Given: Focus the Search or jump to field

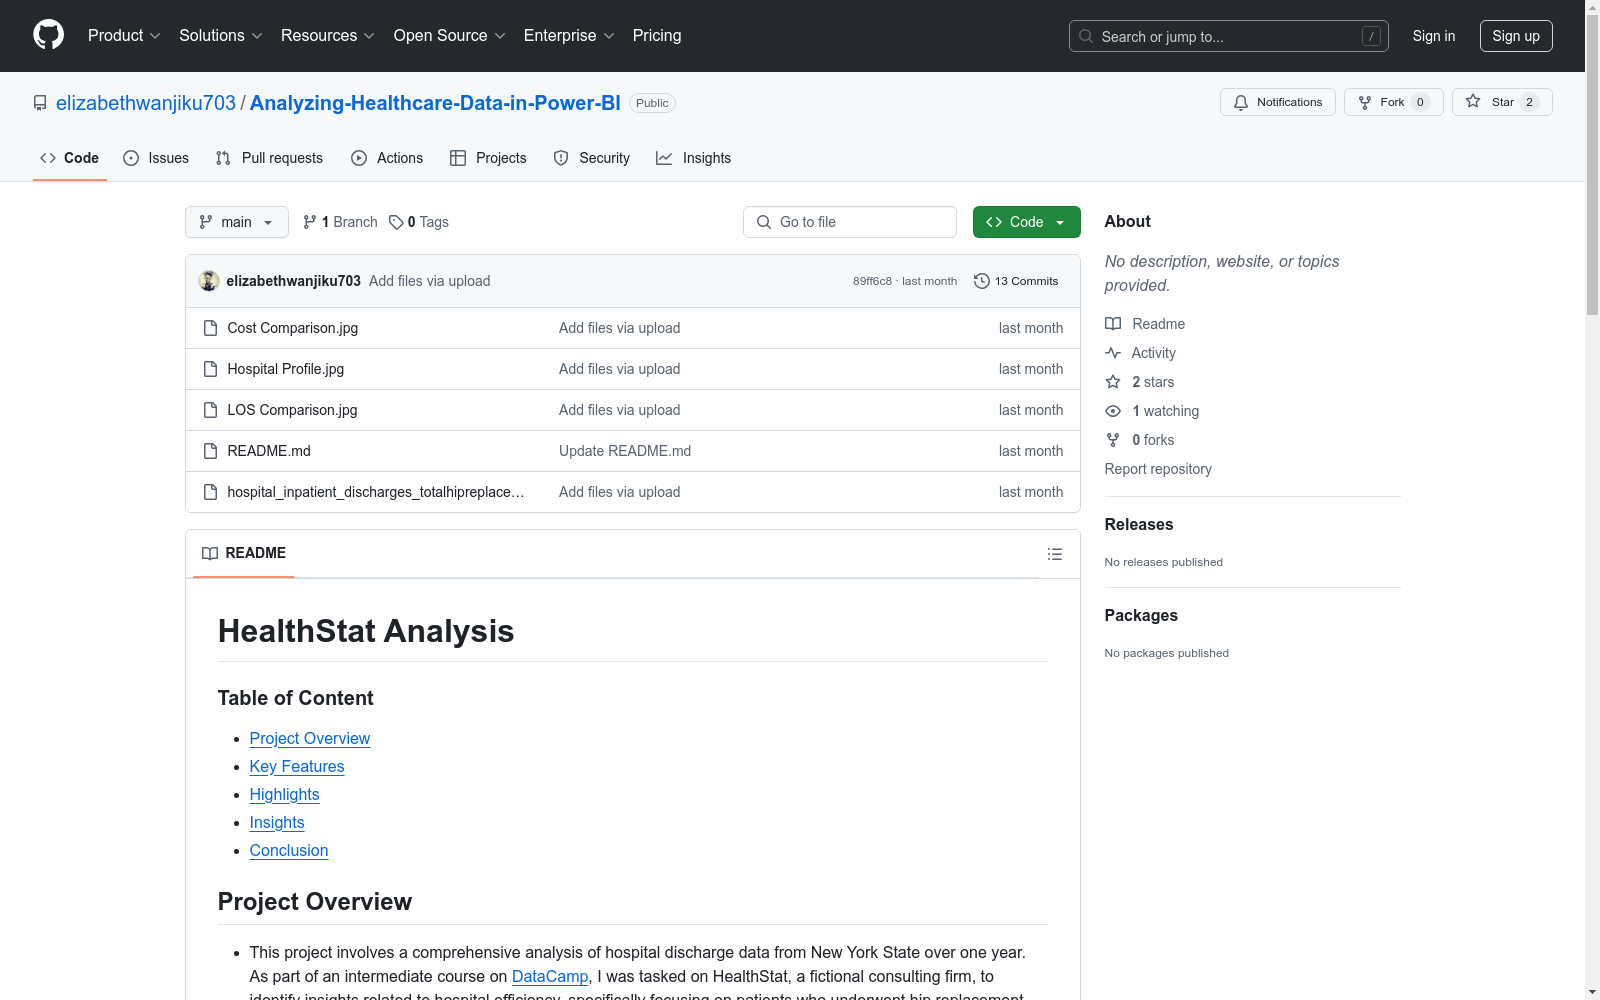Looking at the screenshot, I should 1229,36.
